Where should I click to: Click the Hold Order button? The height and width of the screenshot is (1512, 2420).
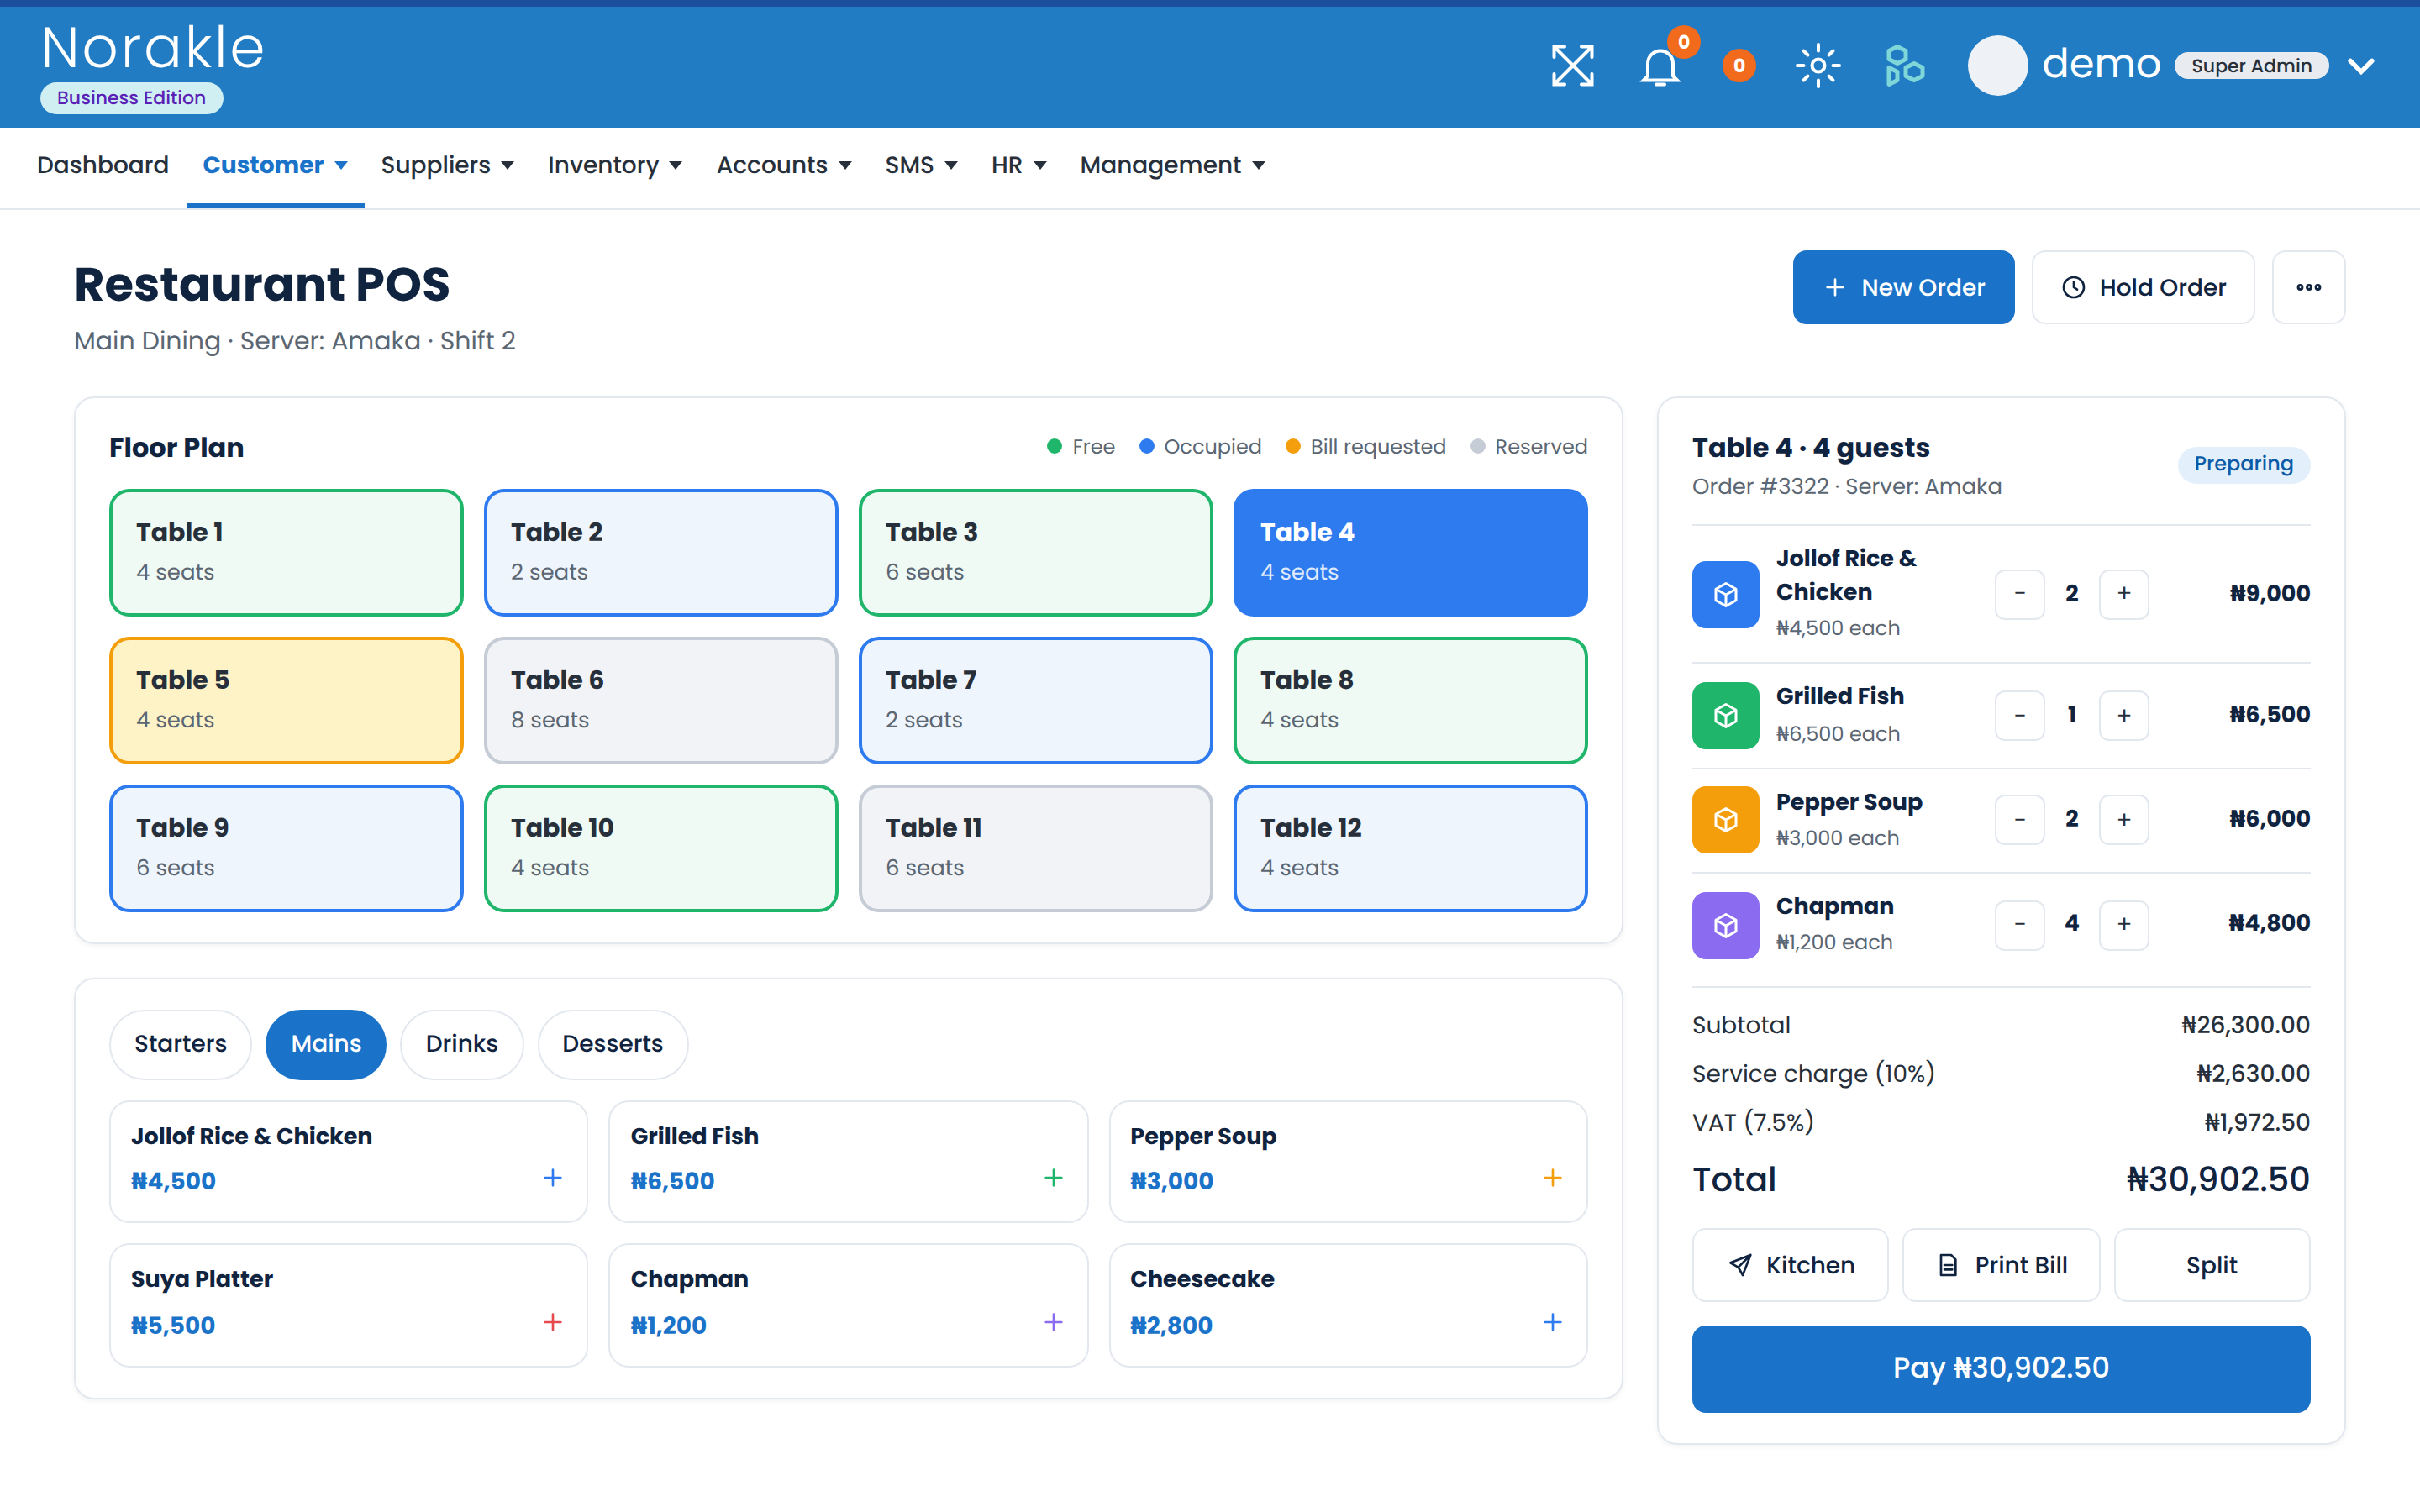coord(2143,287)
